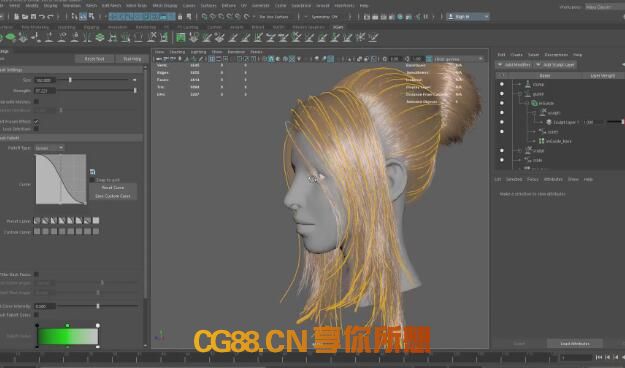Image resolution: width=625 pixels, height=368 pixels.
Task: Open the Falloff Type dropdown
Action: coord(49,148)
